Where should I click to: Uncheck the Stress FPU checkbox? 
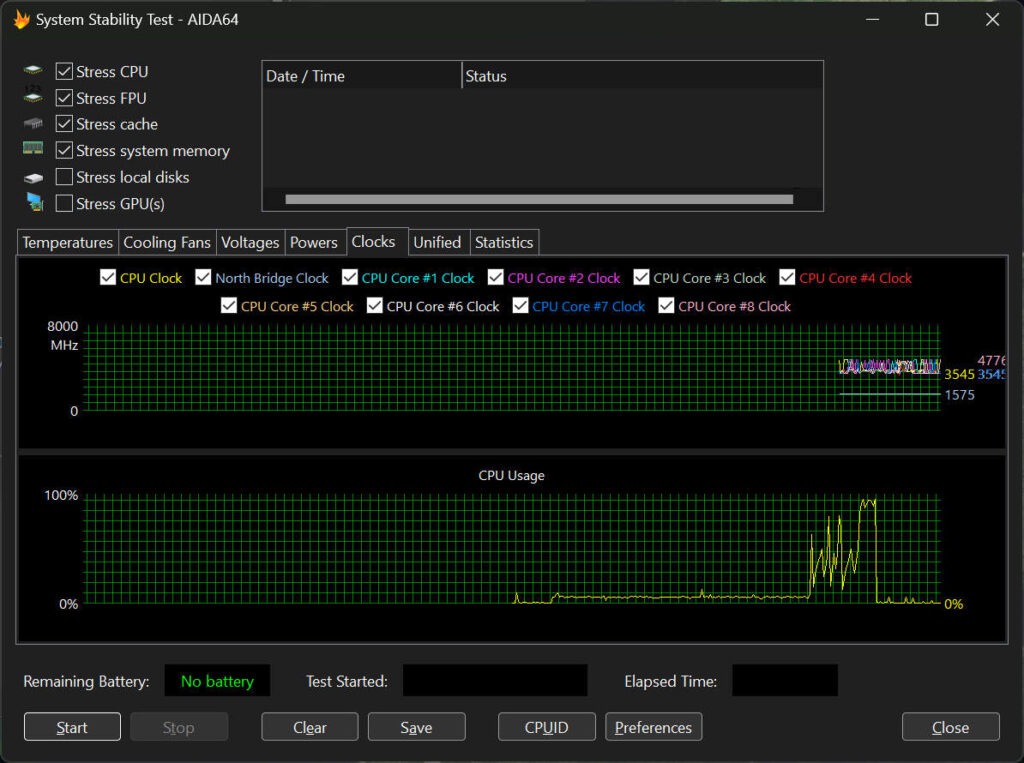(64, 98)
